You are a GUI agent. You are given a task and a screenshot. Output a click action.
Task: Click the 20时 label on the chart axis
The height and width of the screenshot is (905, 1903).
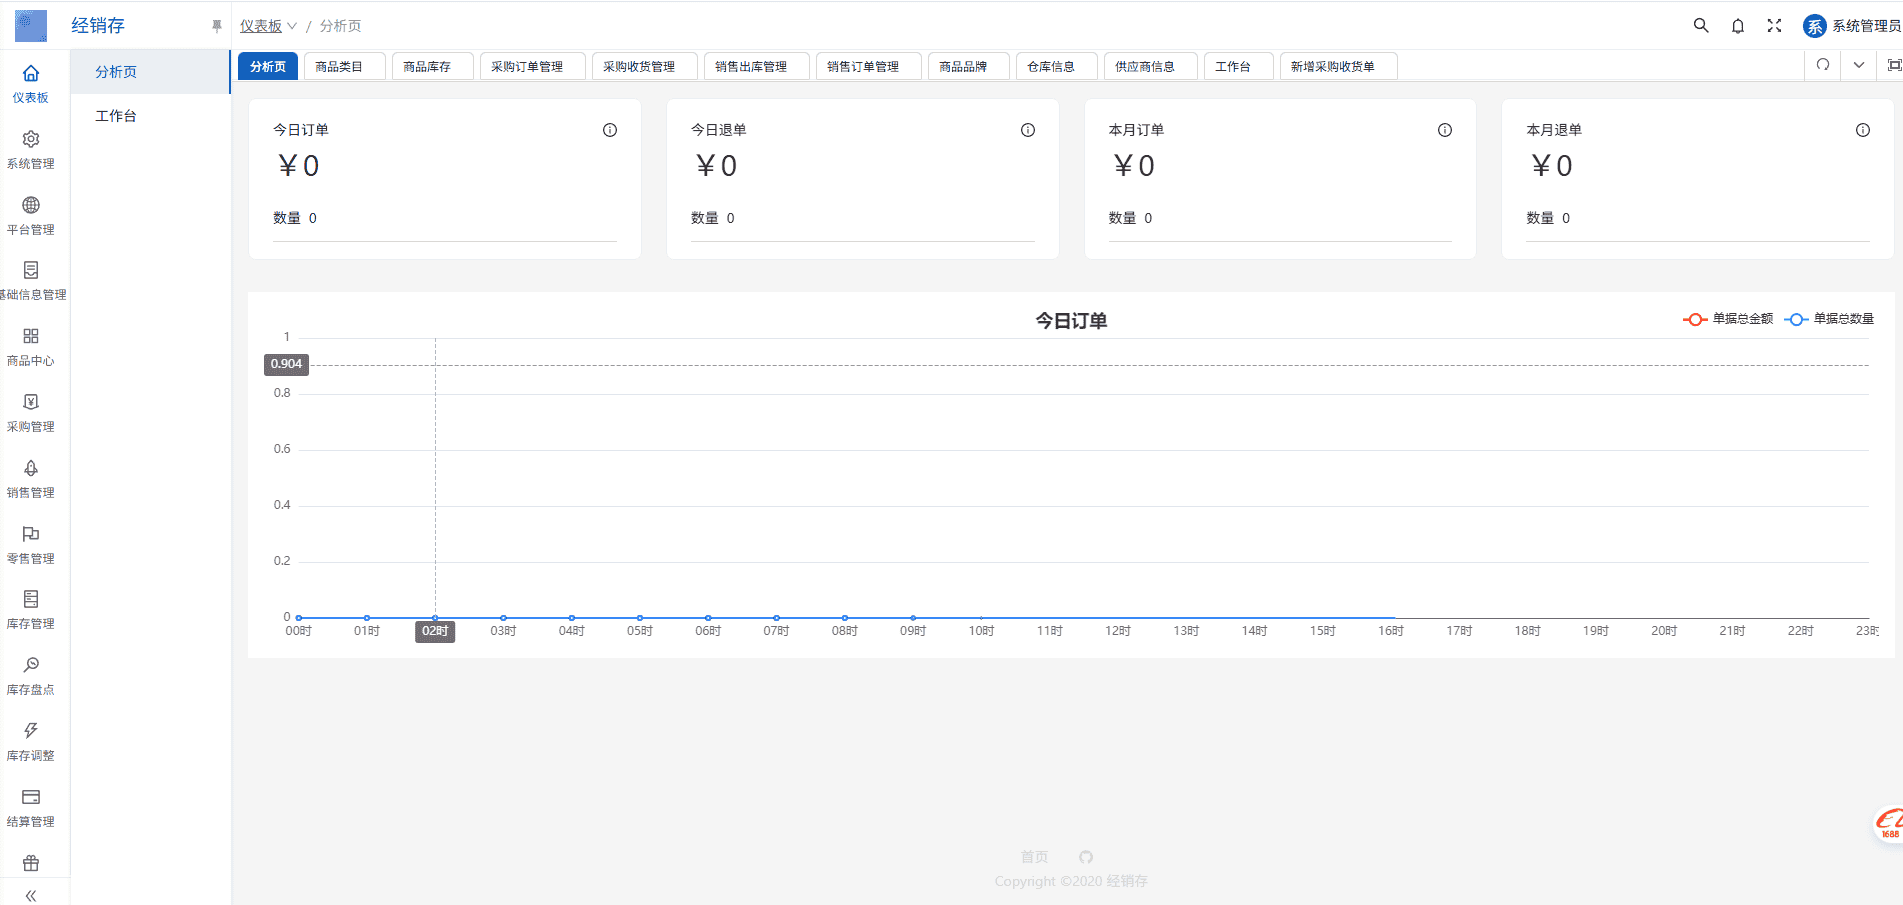pyautogui.click(x=1664, y=631)
